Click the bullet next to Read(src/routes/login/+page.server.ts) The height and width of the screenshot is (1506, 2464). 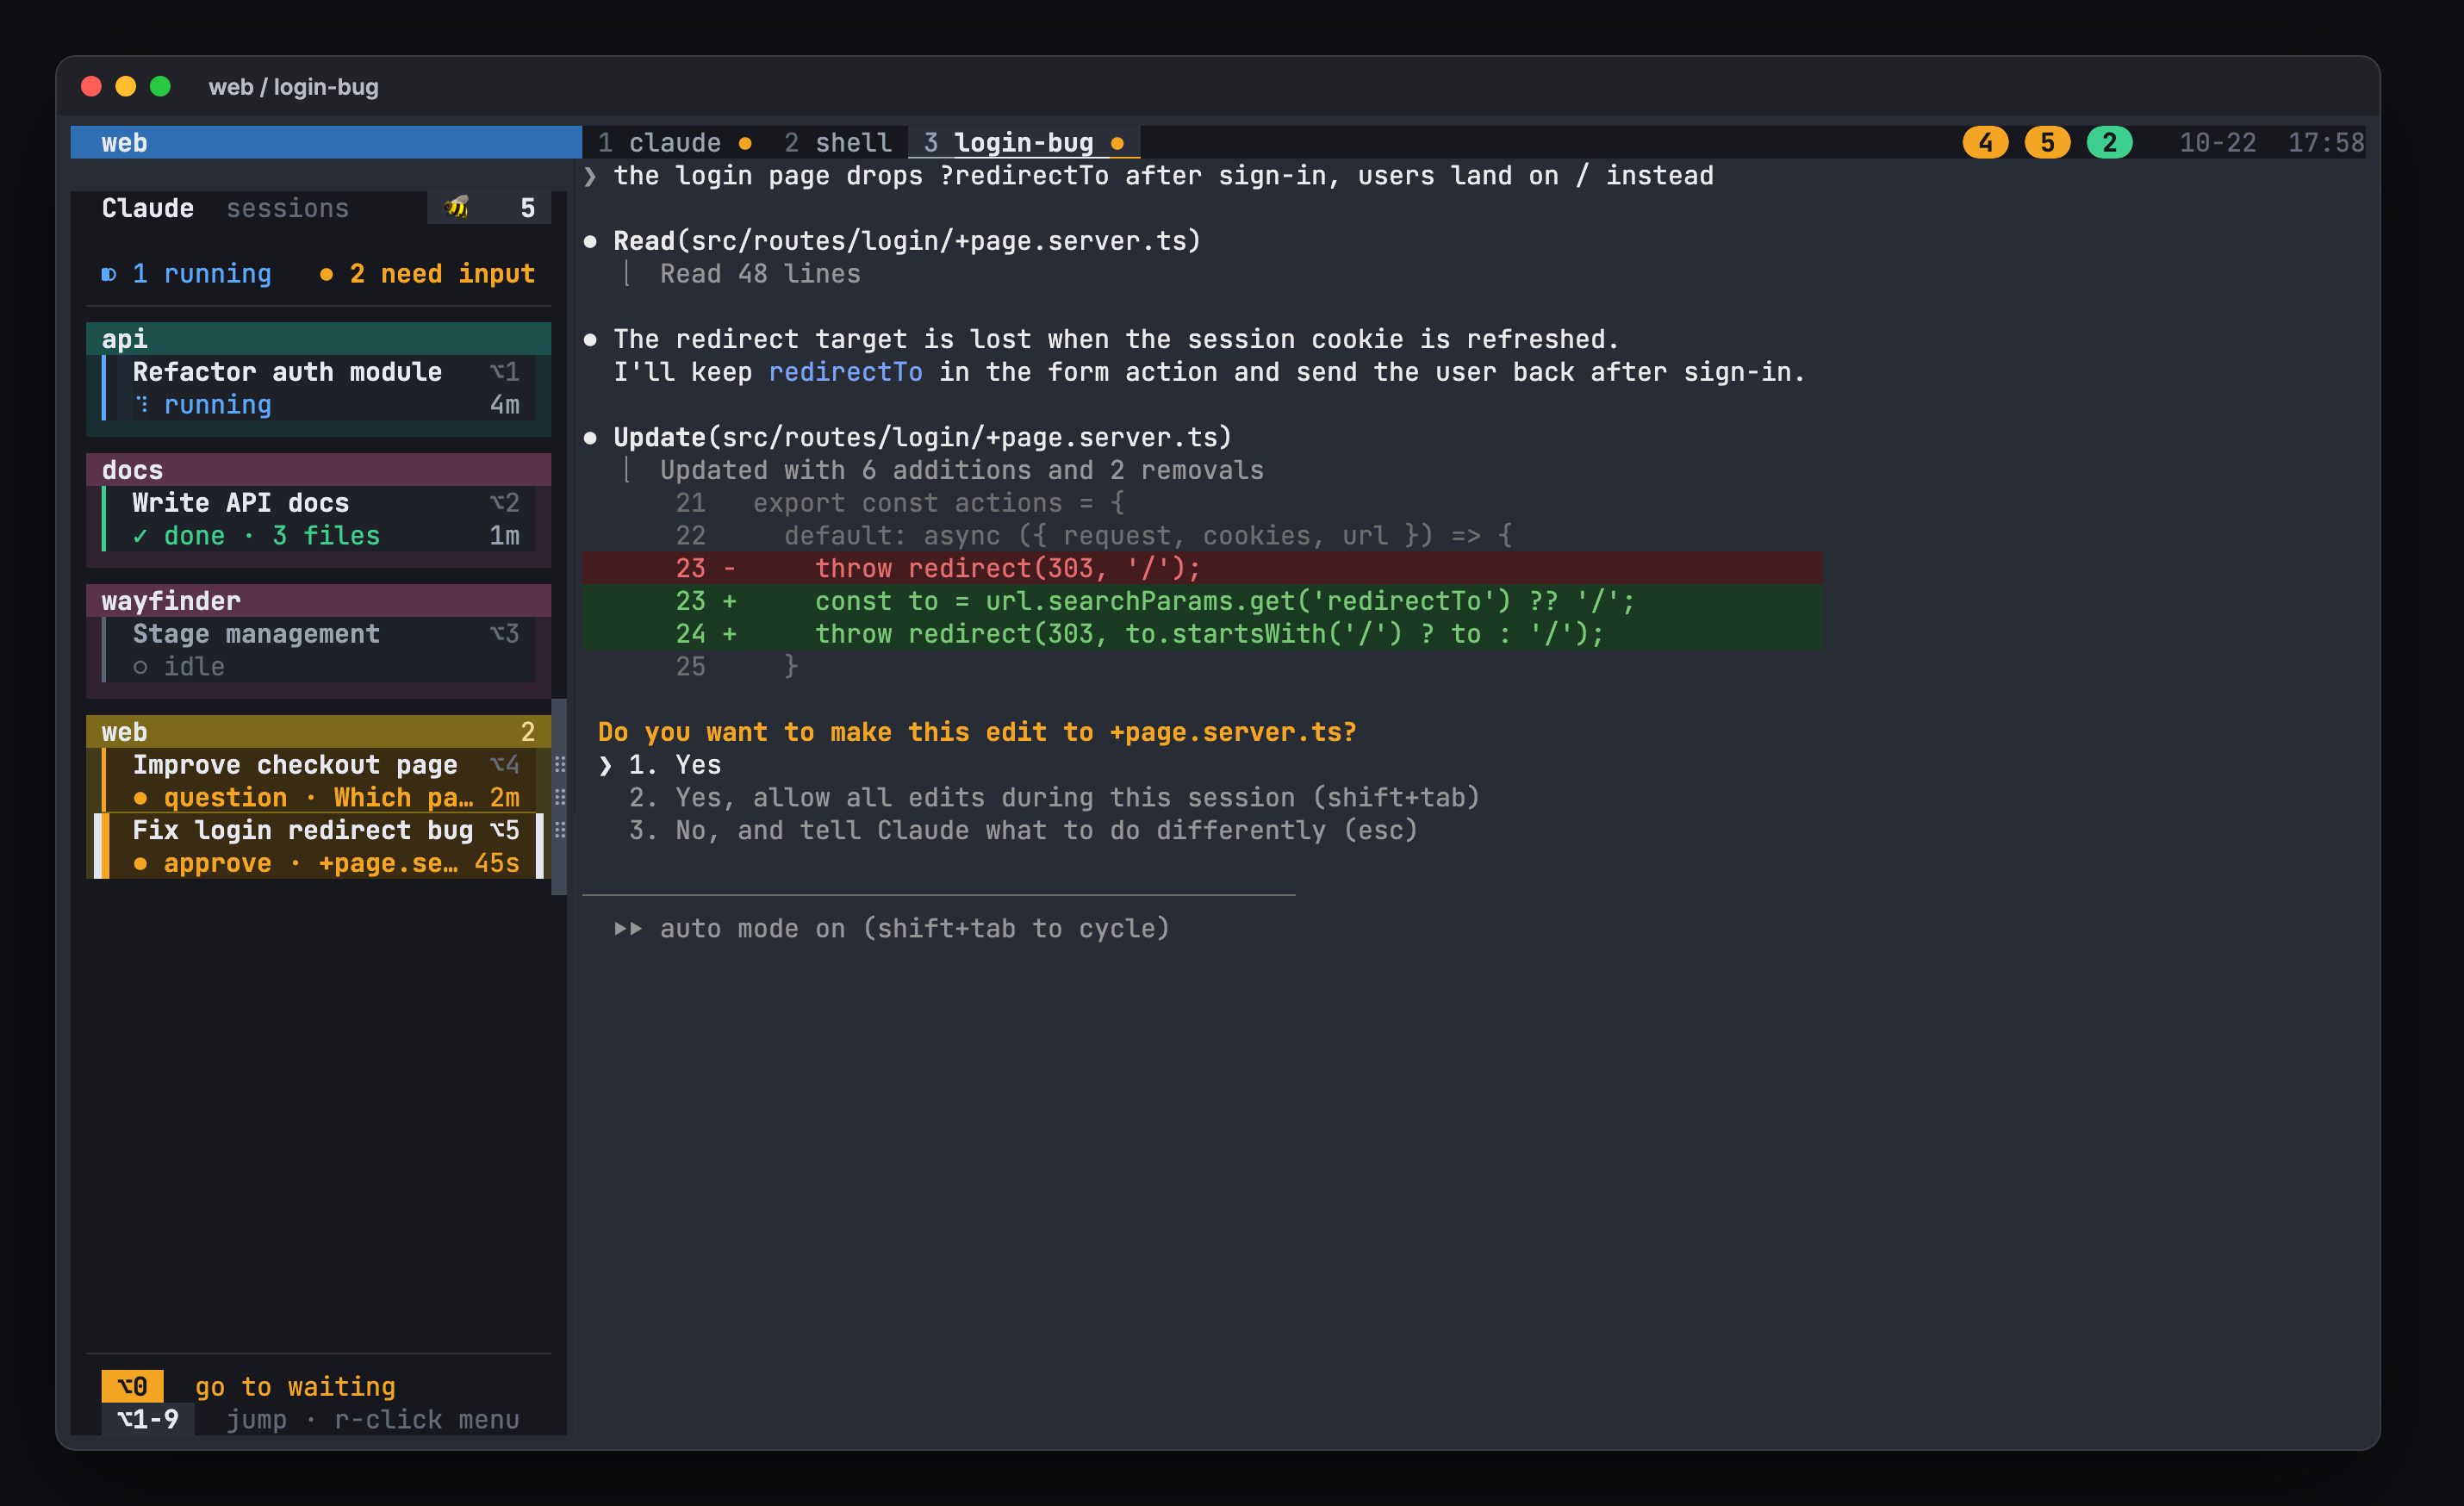point(590,241)
